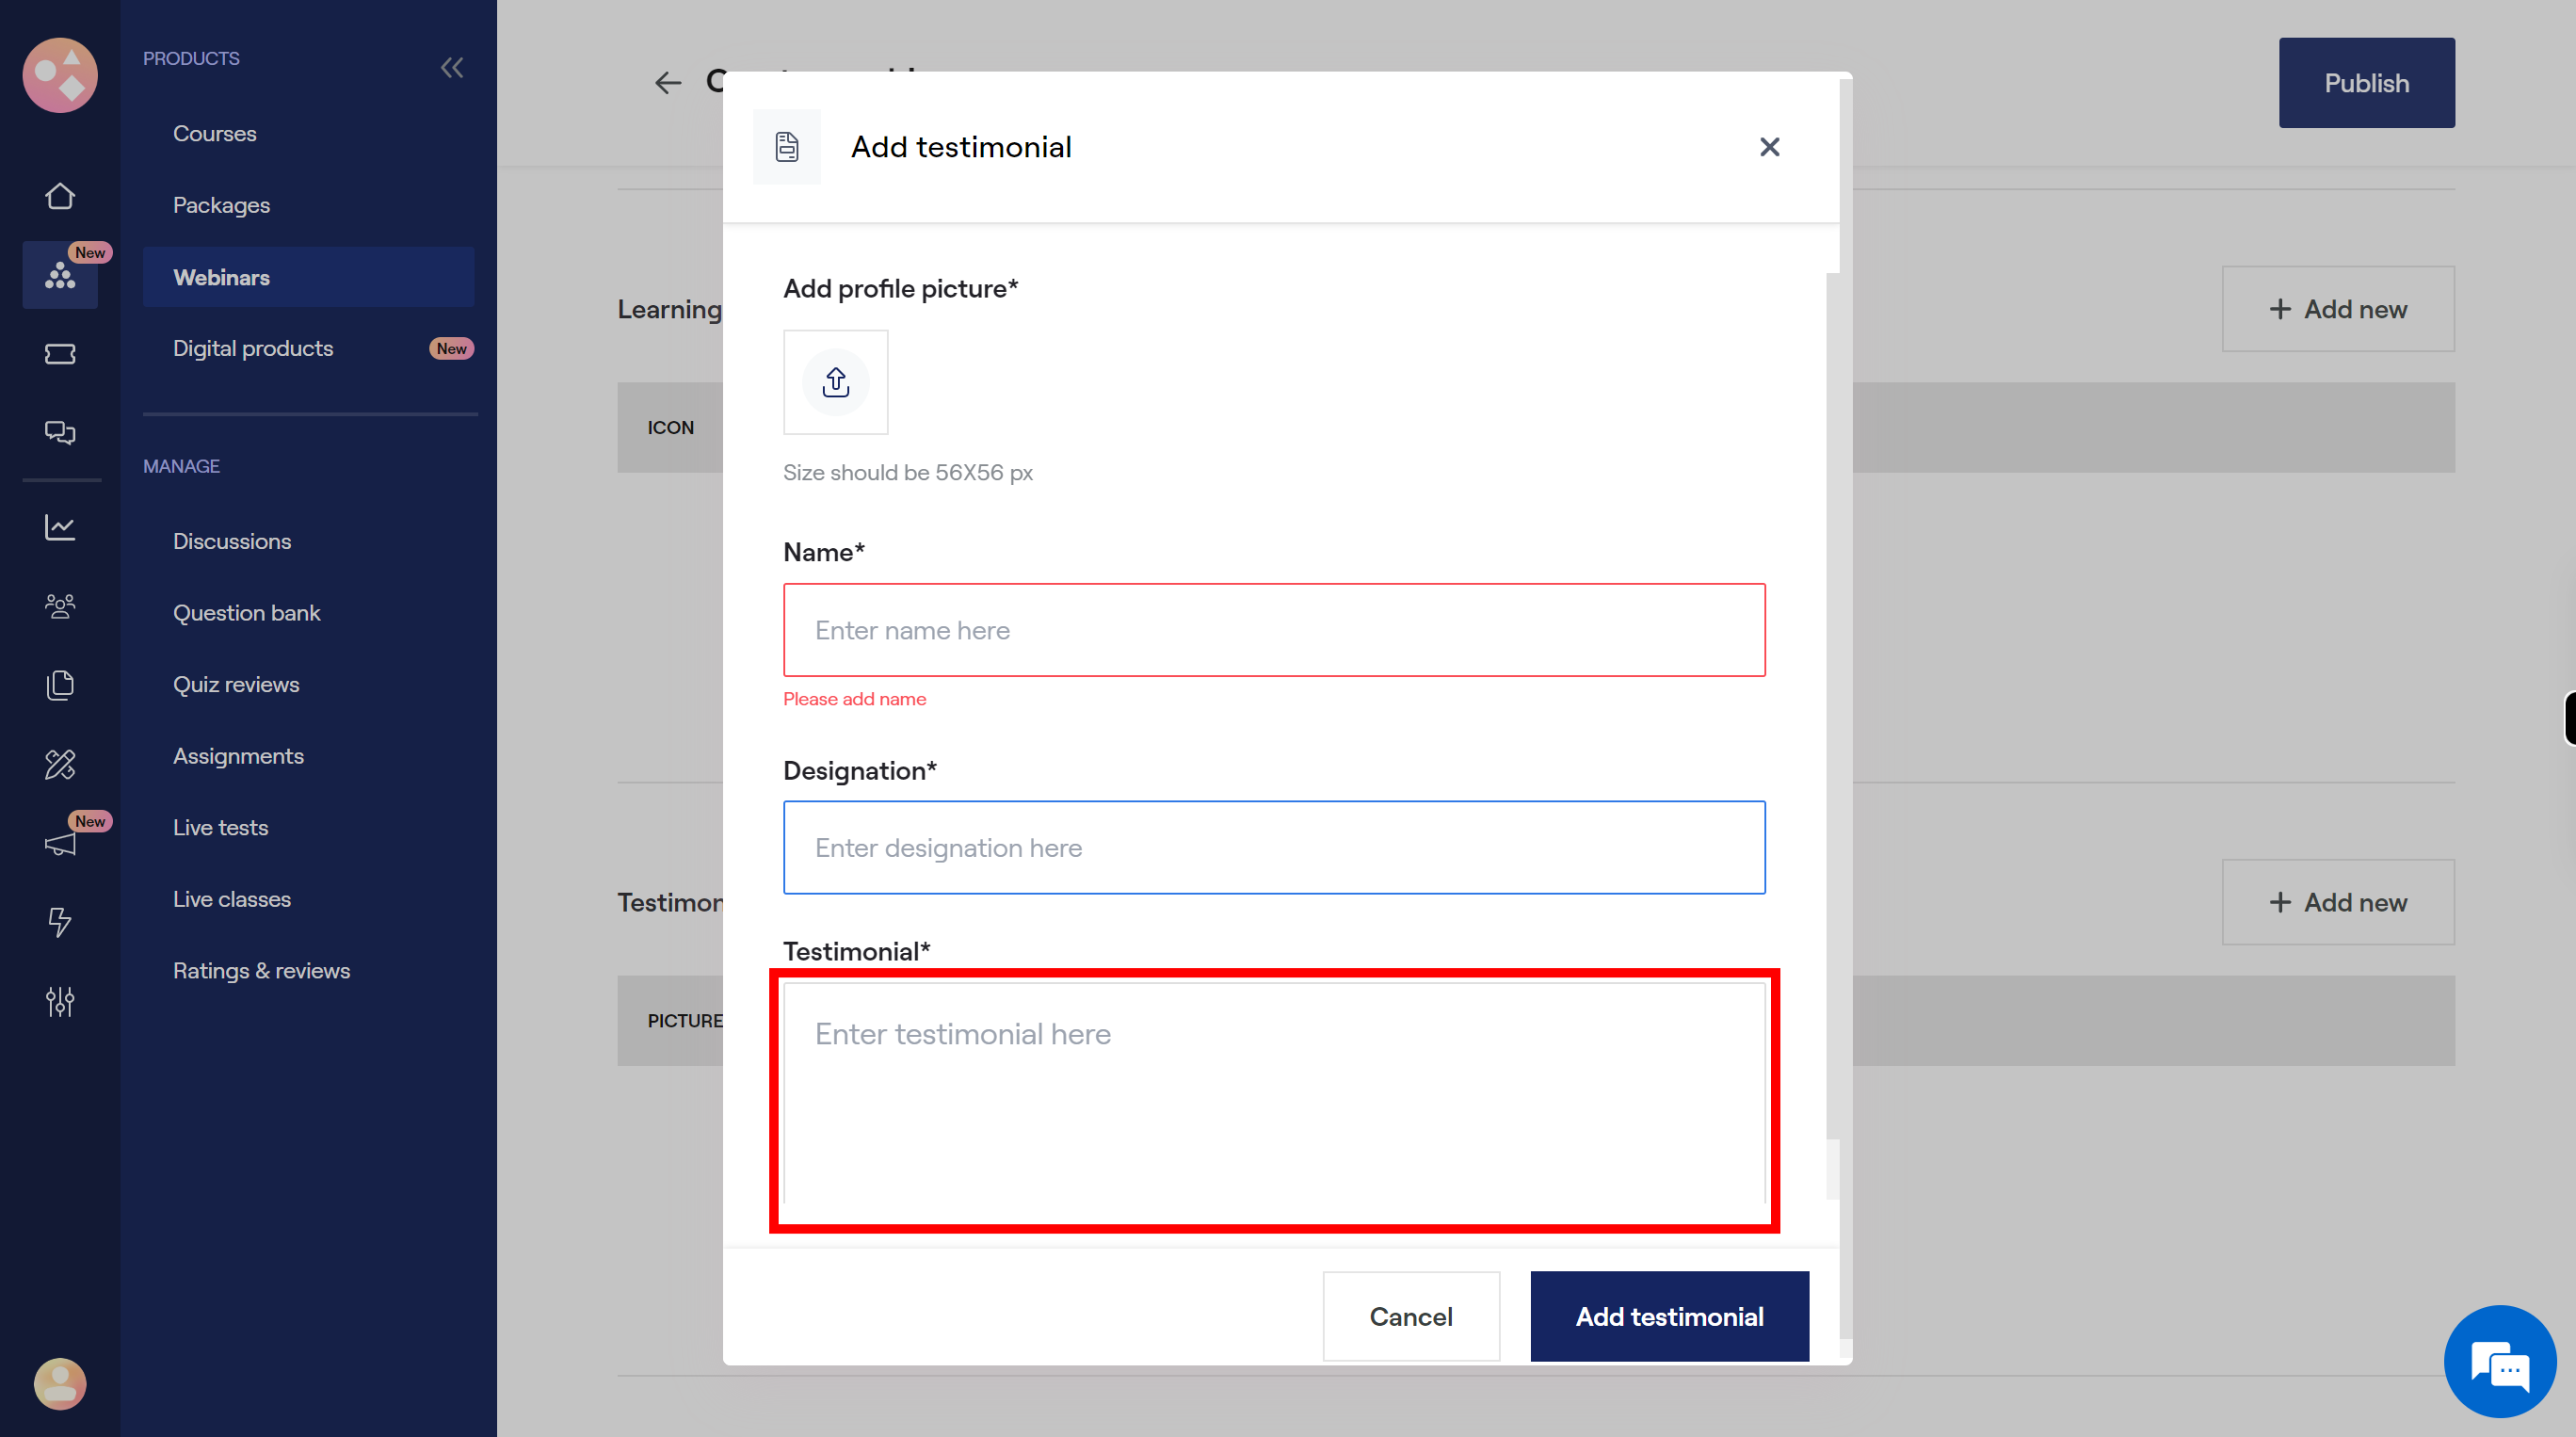Click the Cancel button in dialog
Image resolution: width=2576 pixels, height=1437 pixels.
(x=1412, y=1315)
